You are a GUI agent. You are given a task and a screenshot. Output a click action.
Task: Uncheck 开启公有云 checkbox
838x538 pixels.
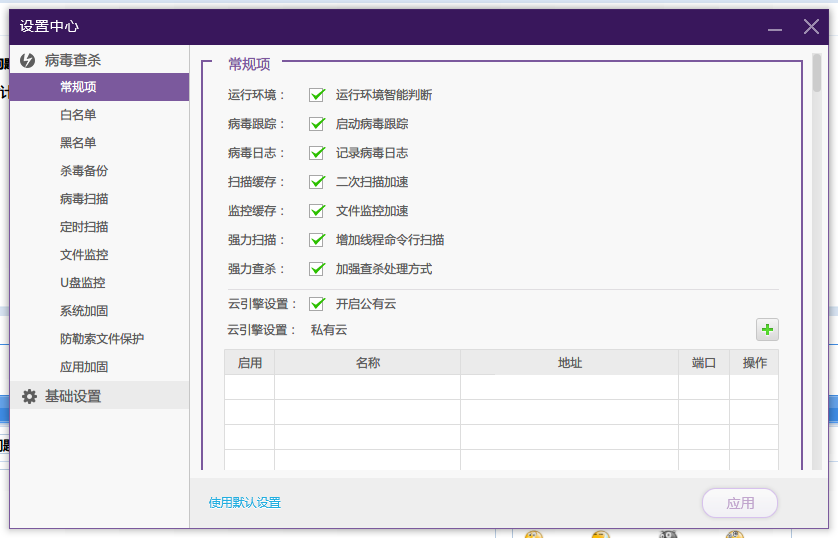click(317, 304)
